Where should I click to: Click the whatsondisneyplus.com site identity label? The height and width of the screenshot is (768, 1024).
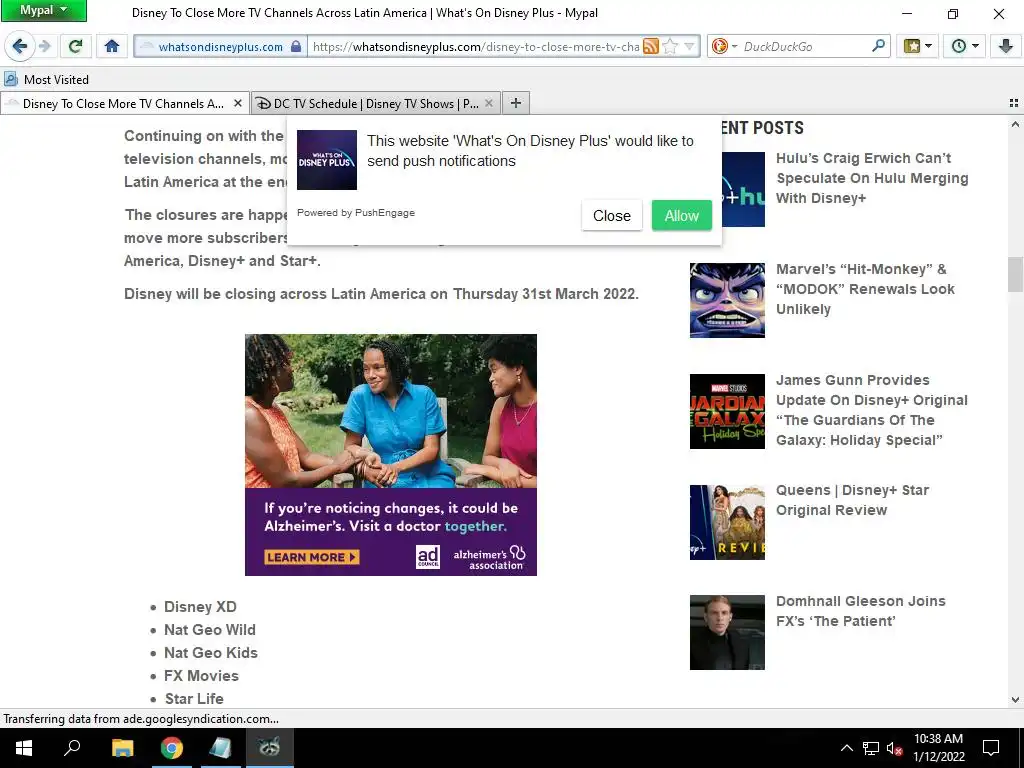coord(221,46)
